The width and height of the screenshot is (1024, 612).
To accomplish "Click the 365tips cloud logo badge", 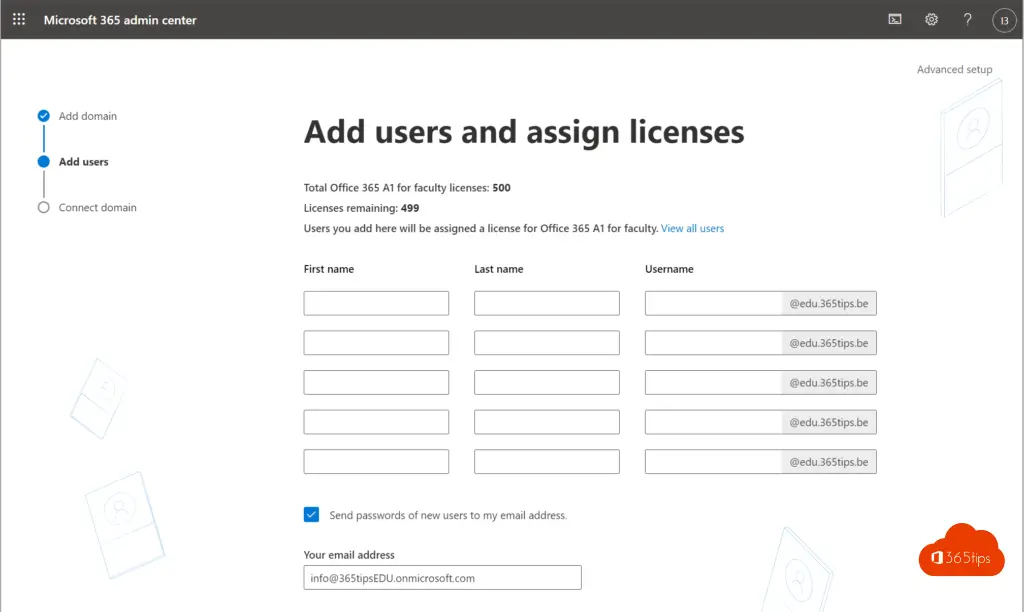I will pyautogui.click(x=961, y=551).
